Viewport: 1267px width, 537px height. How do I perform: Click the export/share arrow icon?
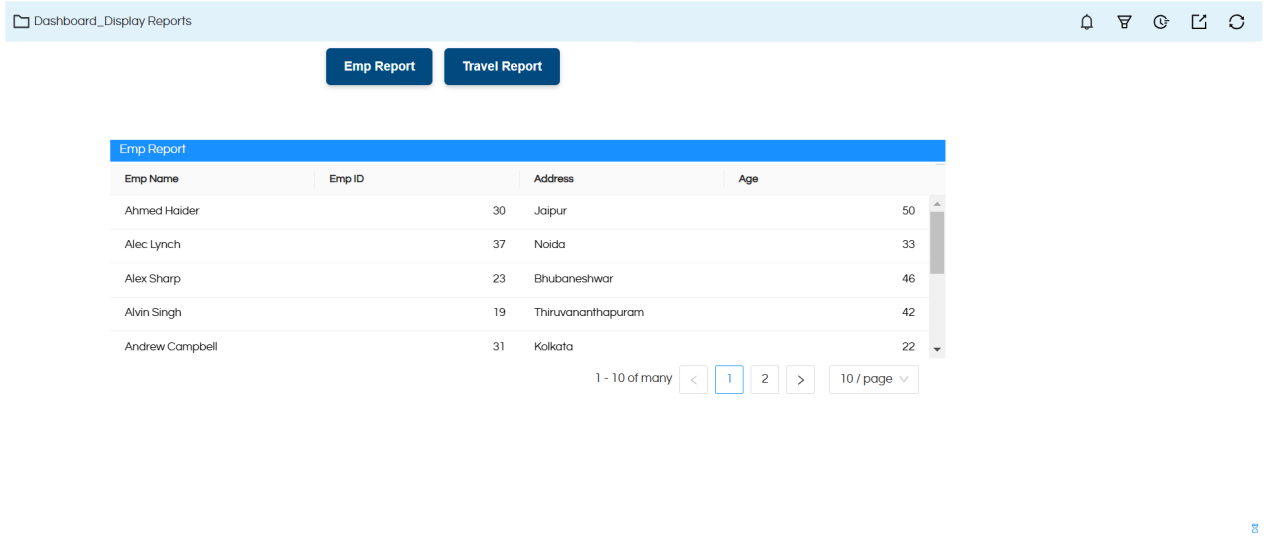tap(1199, 21)
